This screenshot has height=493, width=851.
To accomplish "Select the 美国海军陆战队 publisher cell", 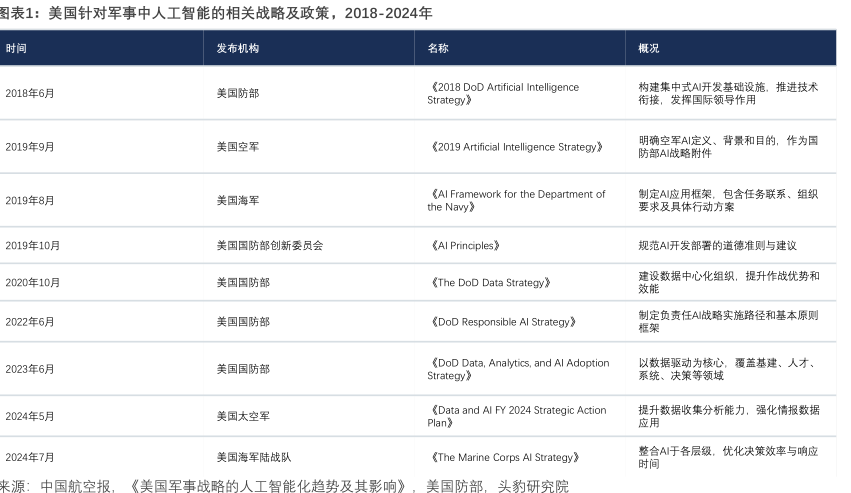I will click(x=254, y=457).
